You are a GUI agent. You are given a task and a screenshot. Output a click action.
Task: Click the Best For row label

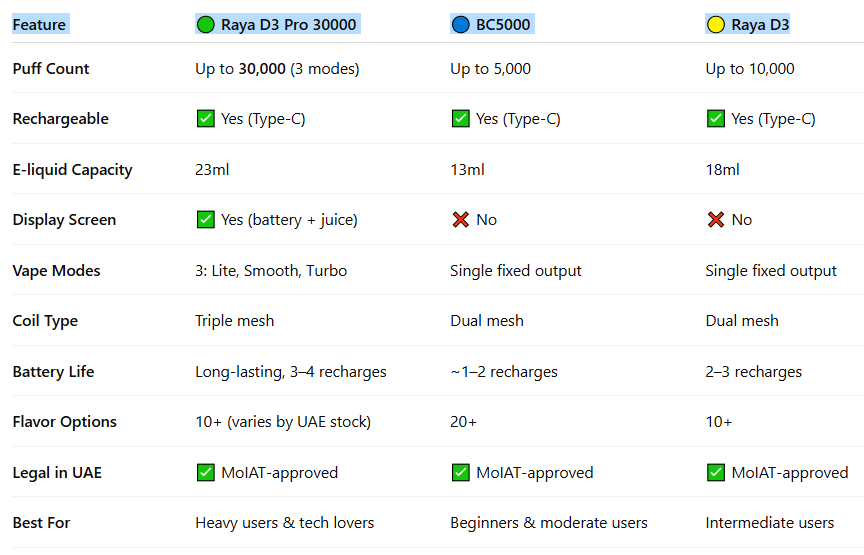pyautogui.click(x=41, y=522)
